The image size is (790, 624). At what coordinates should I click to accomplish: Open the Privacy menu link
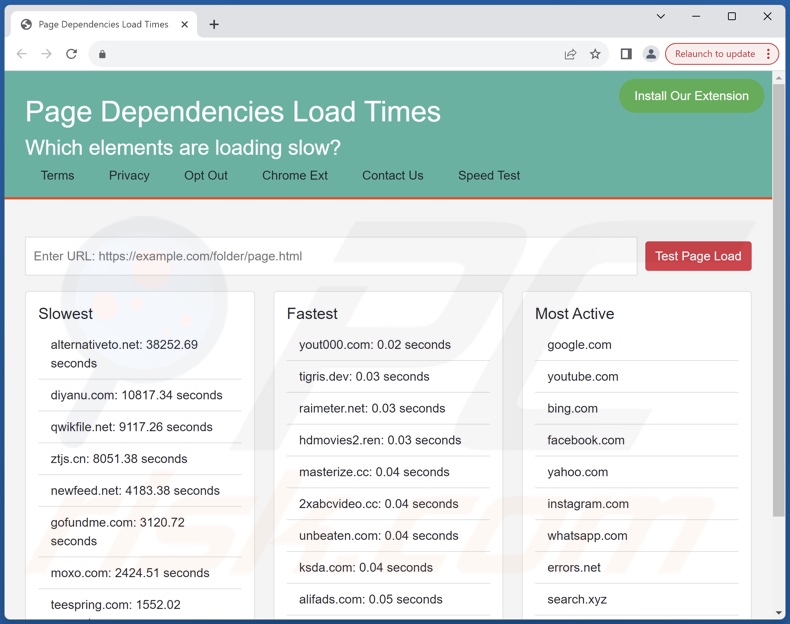(129, 175)
